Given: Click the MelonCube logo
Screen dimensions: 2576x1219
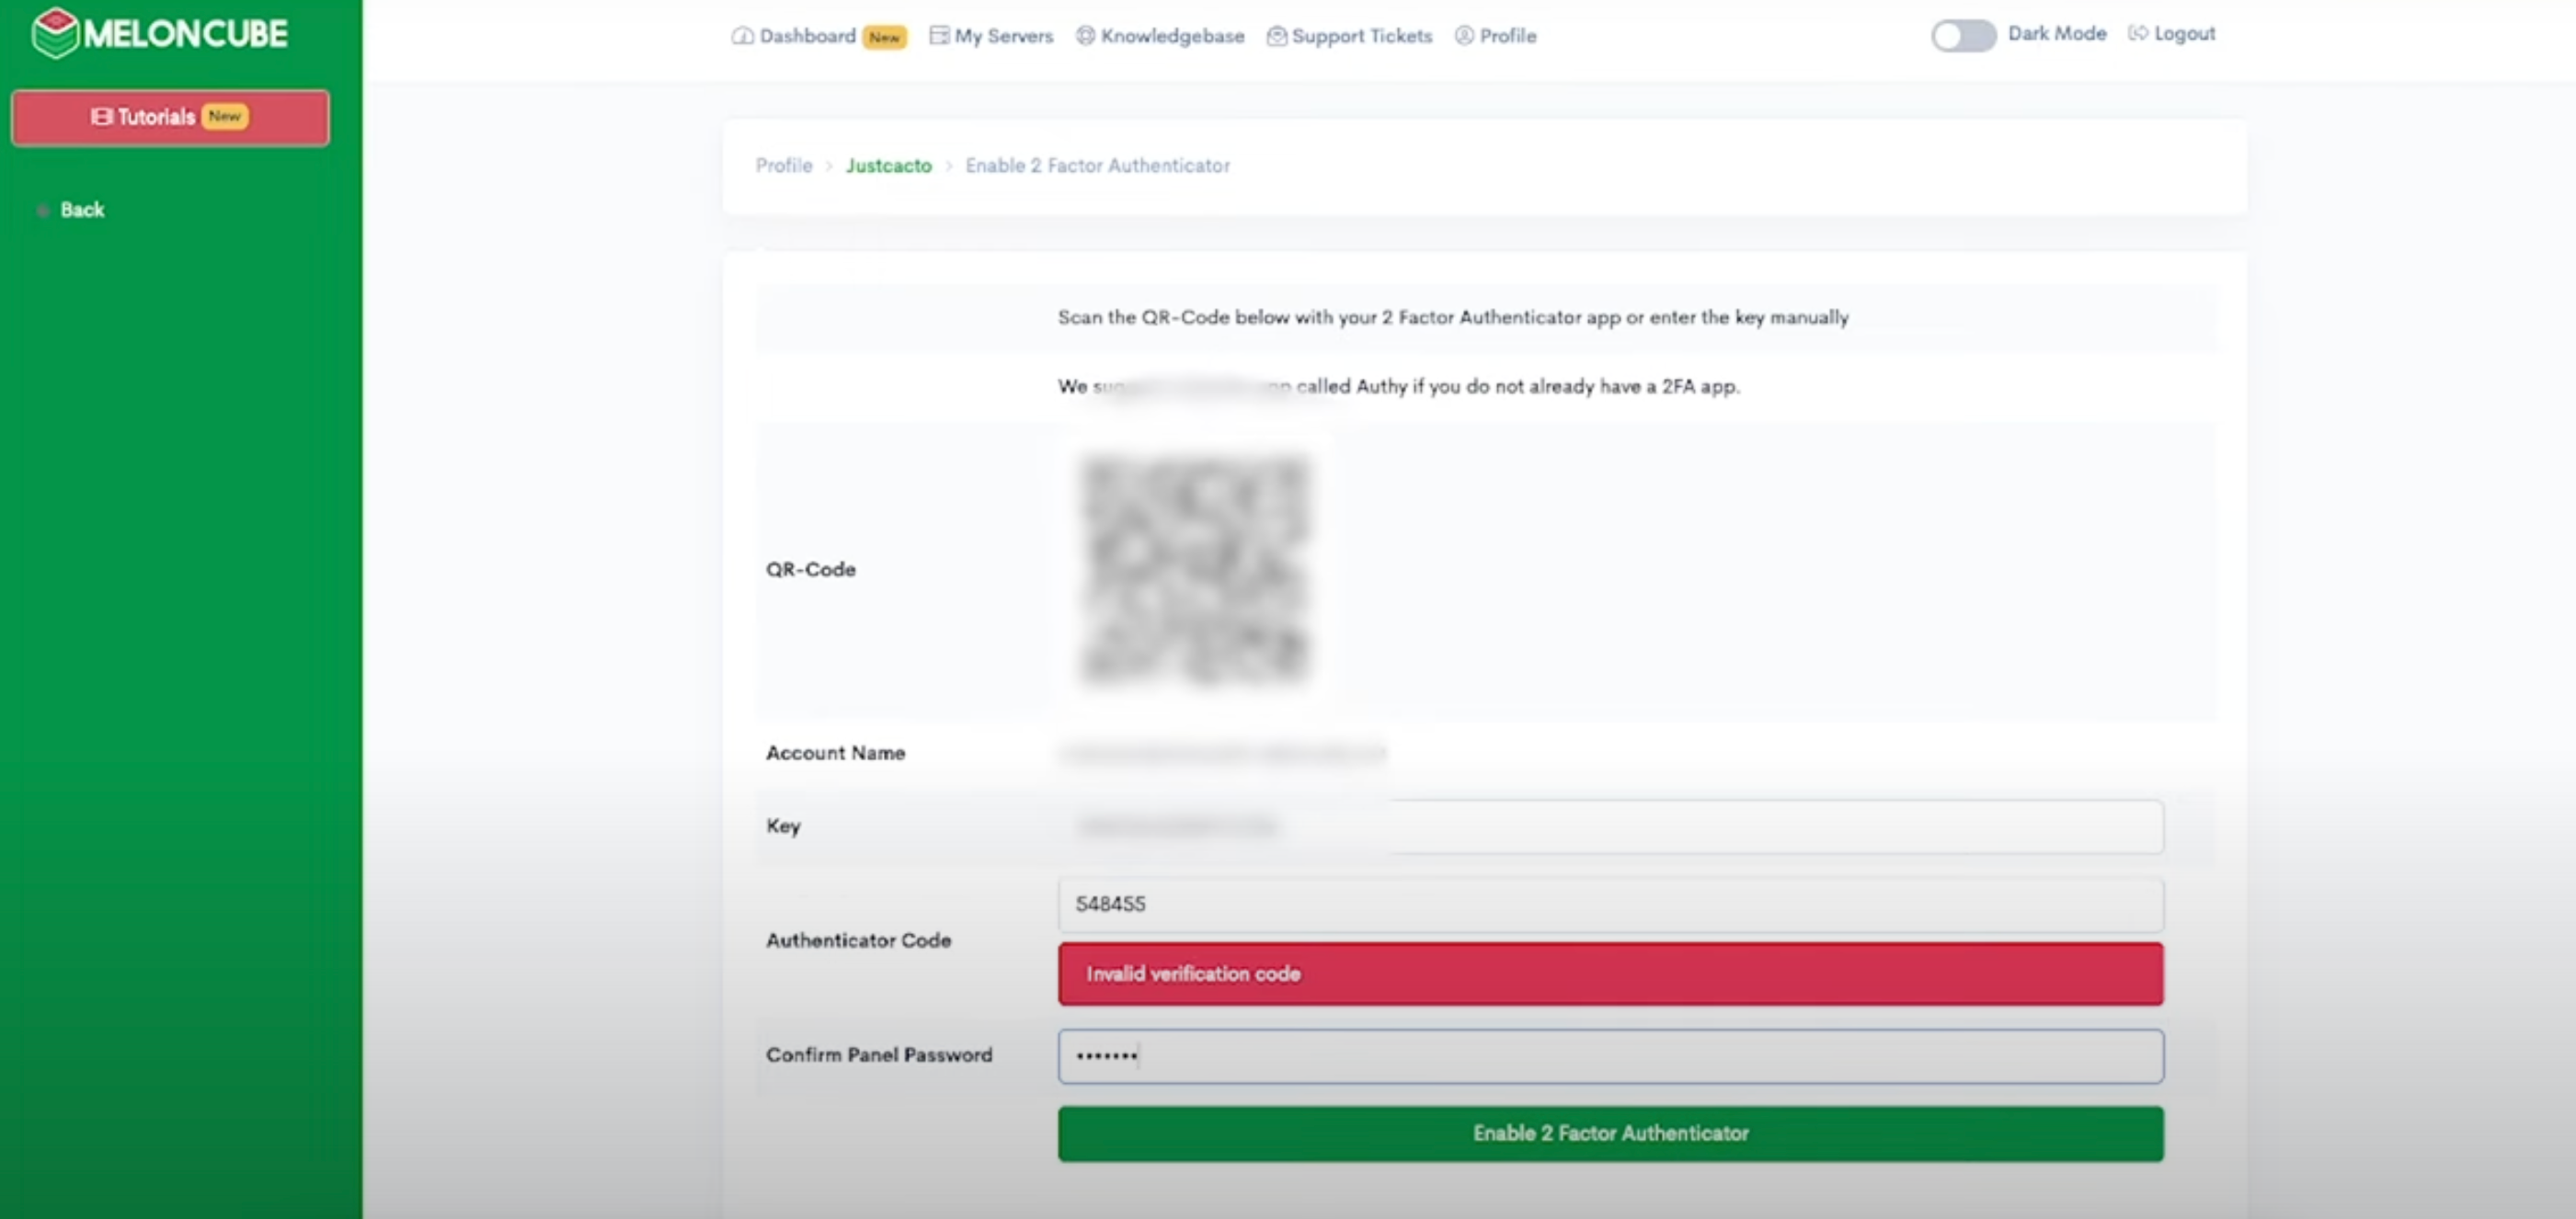Looking at the screenshot, I should coord(160,33).
